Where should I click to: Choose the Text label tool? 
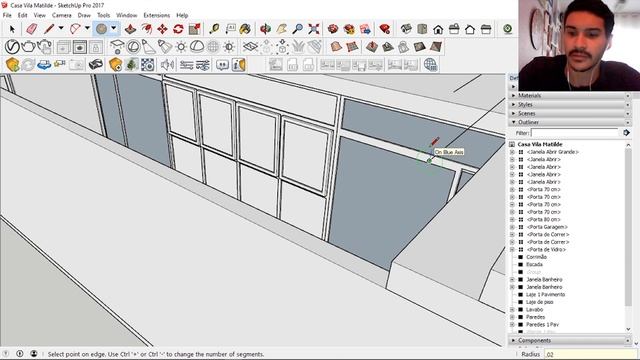pos(230,29)
